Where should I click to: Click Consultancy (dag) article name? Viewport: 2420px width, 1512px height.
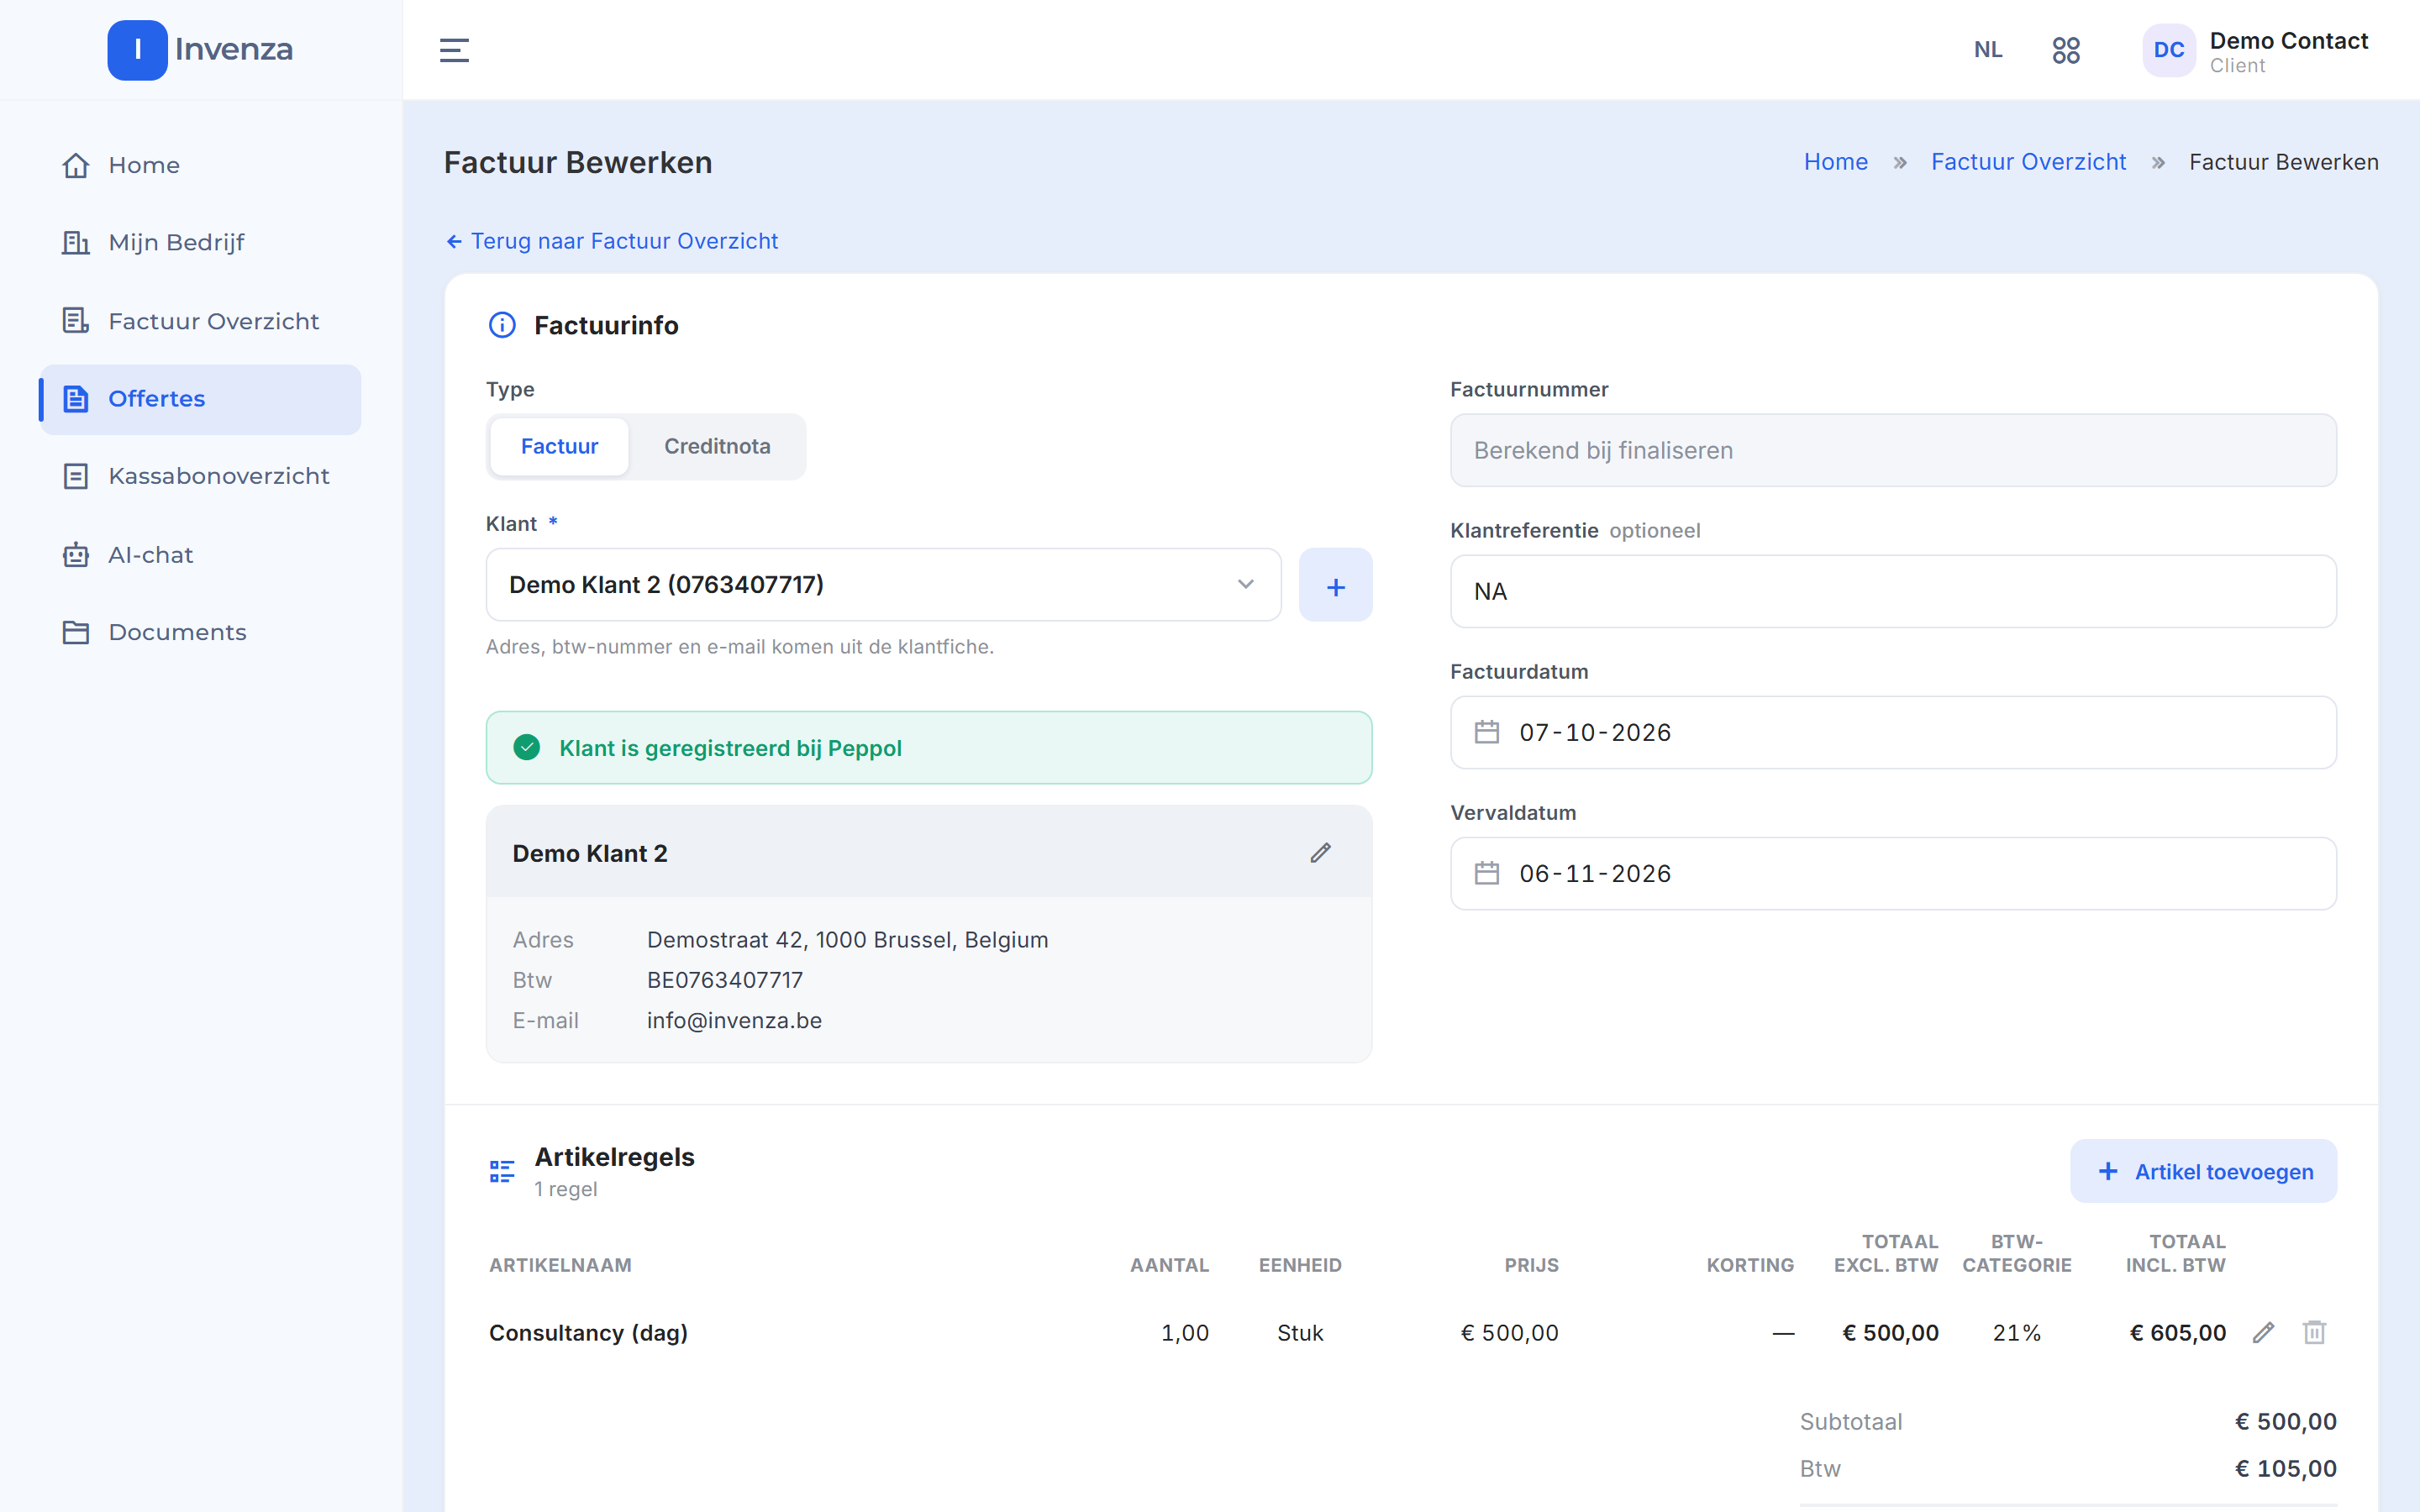(588, 1333)
